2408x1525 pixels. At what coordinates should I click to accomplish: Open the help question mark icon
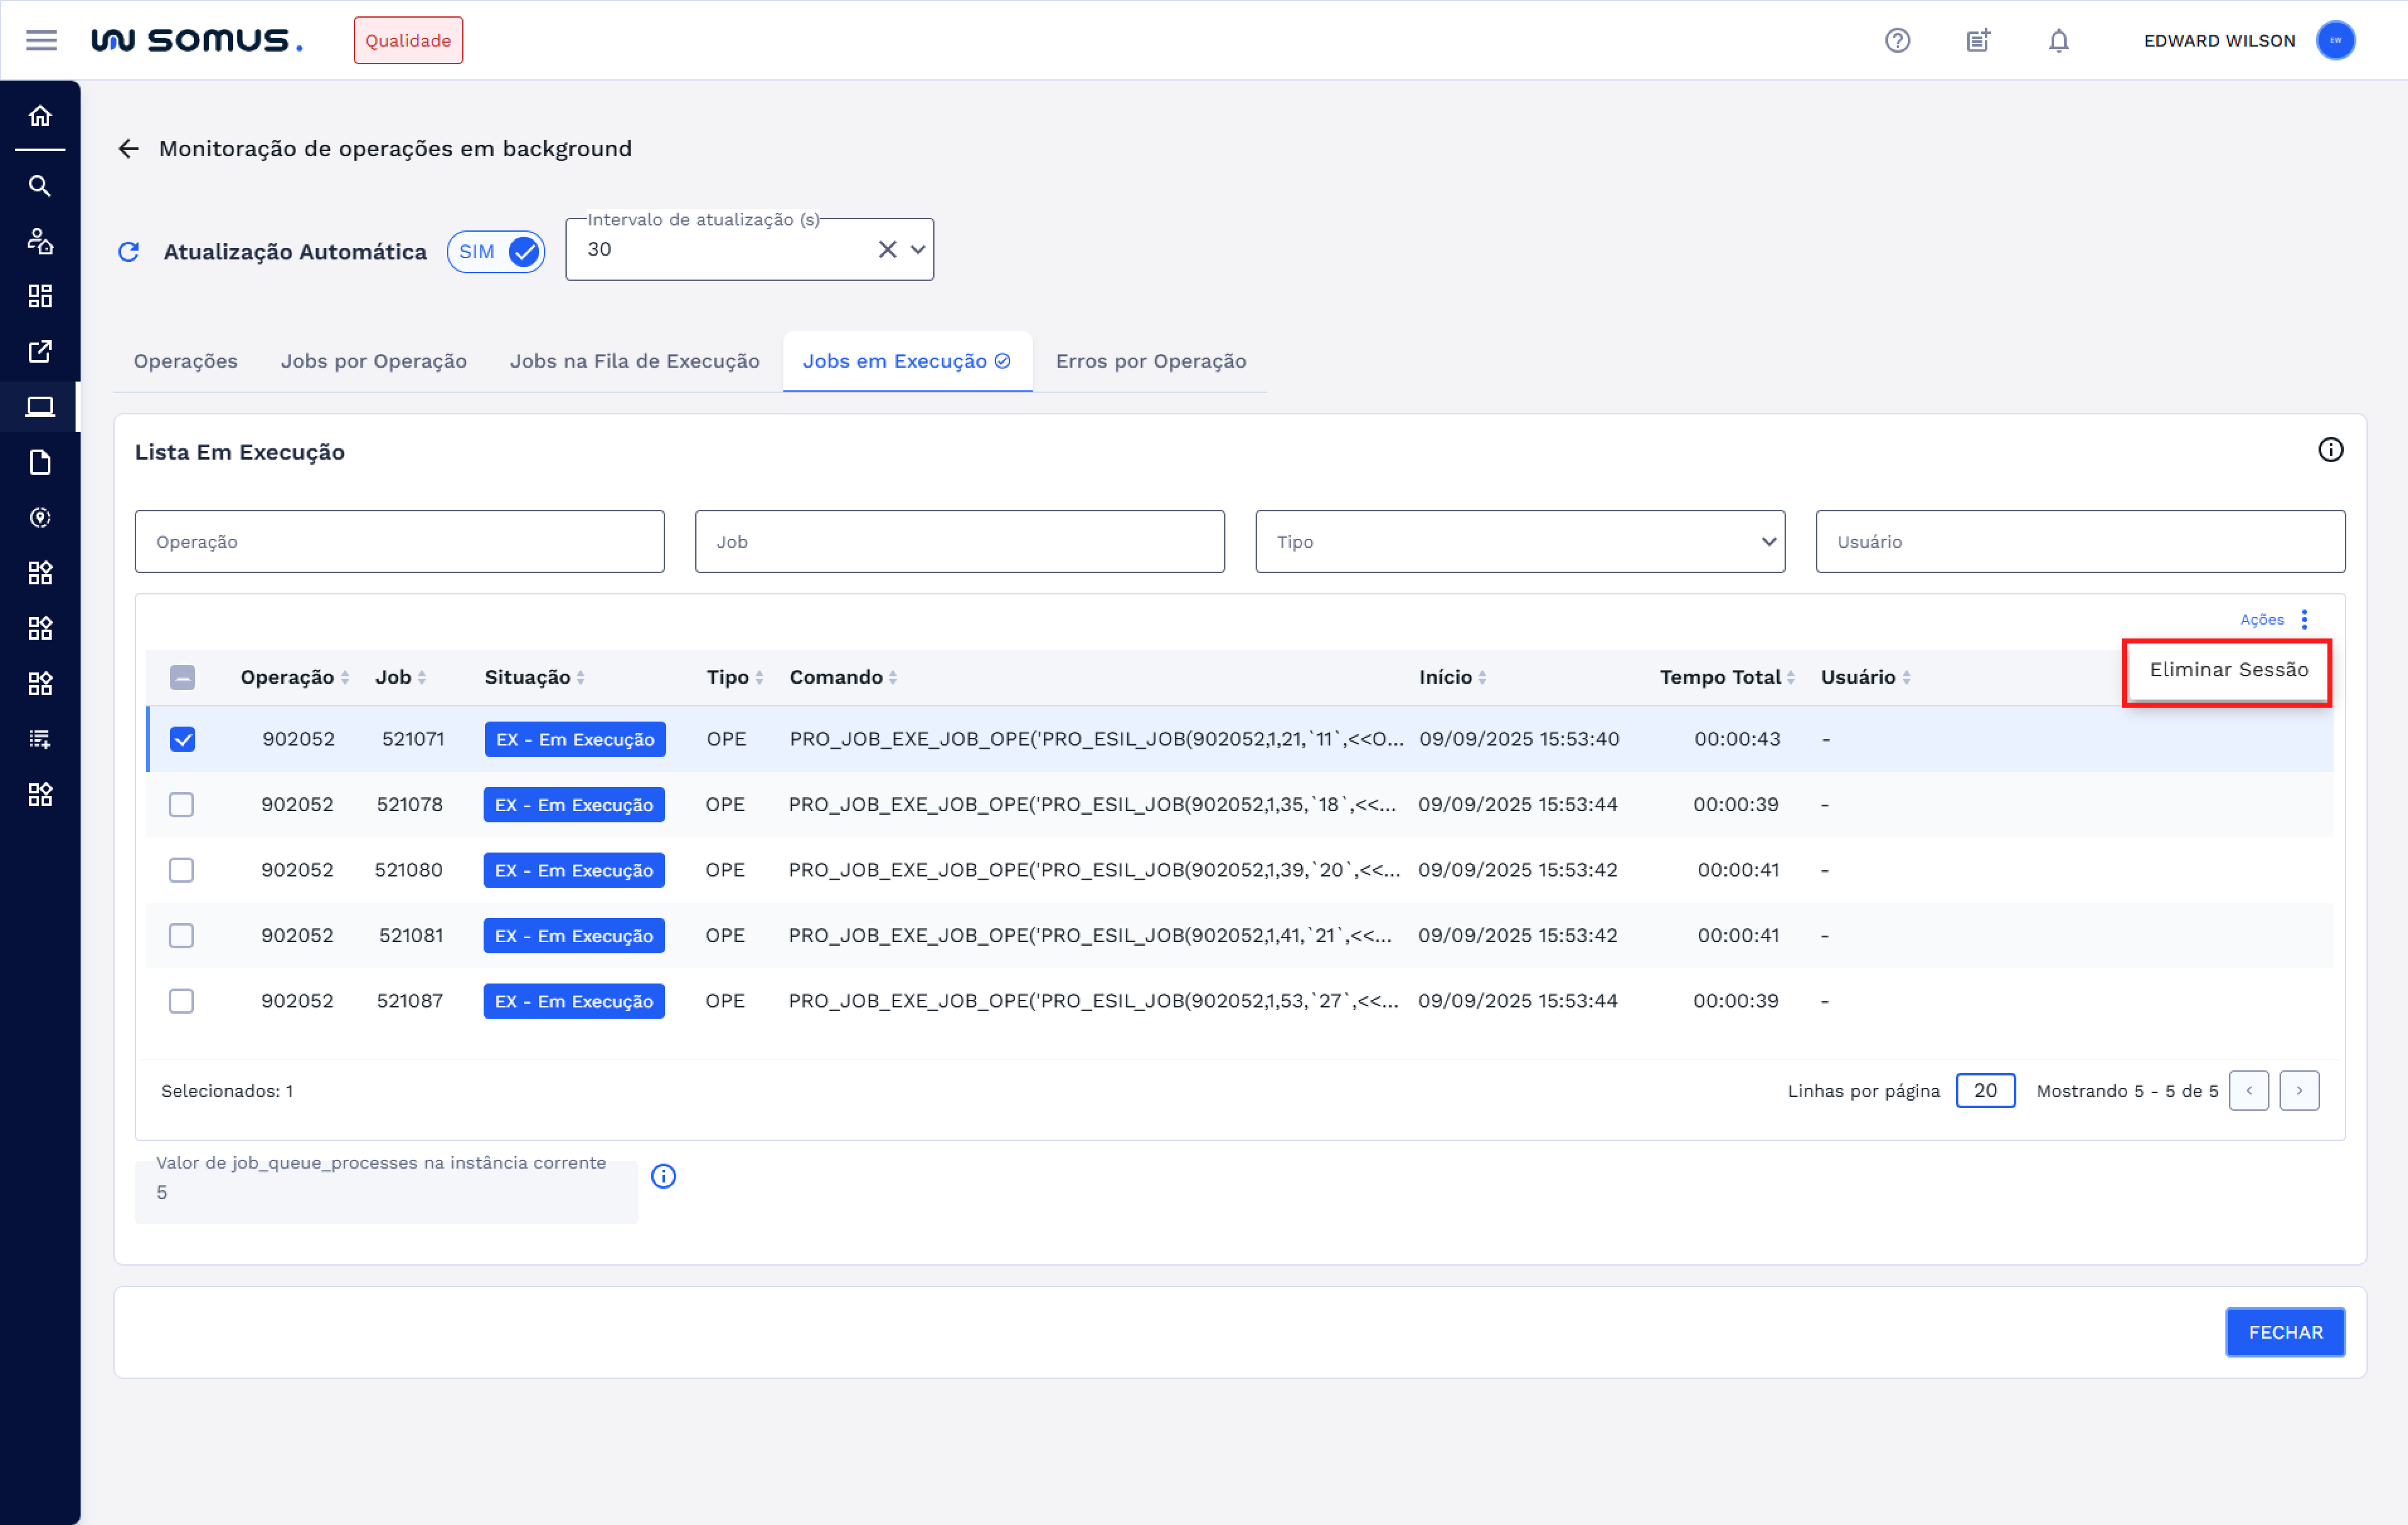[x=1897, y=41]
